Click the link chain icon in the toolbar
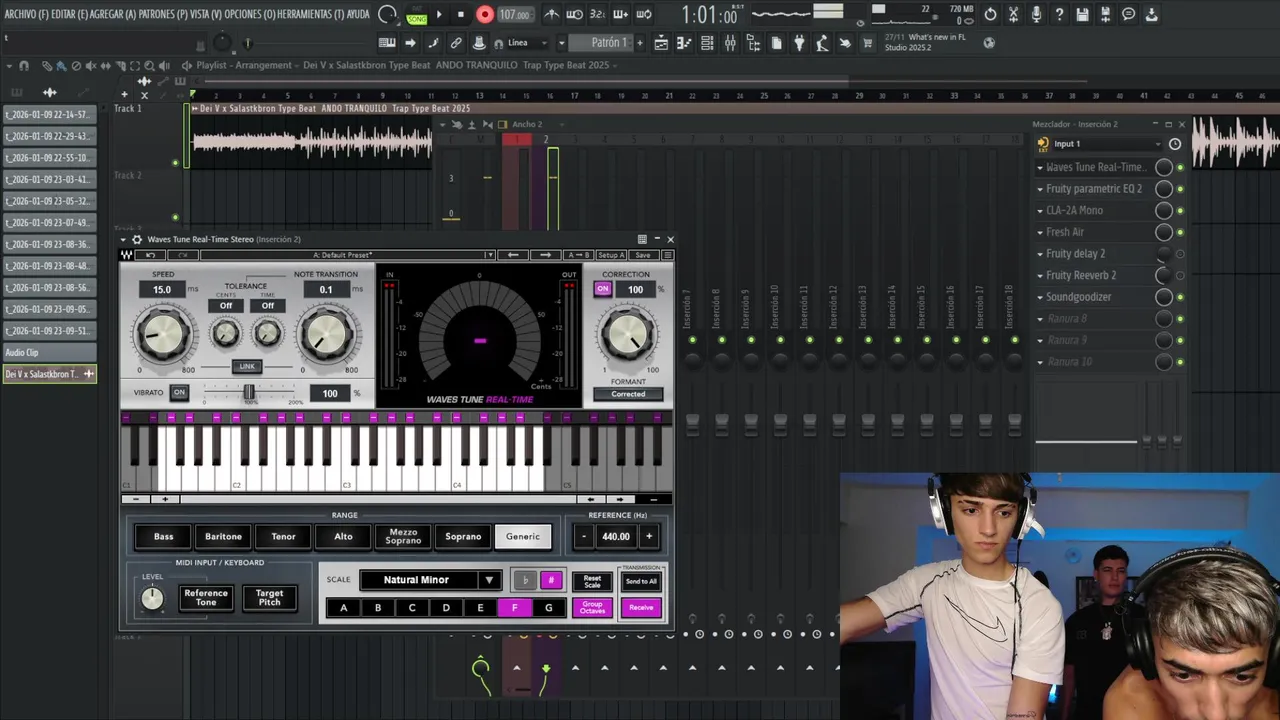This screenshot has height=720, width=1280. (x=456, y=43)
